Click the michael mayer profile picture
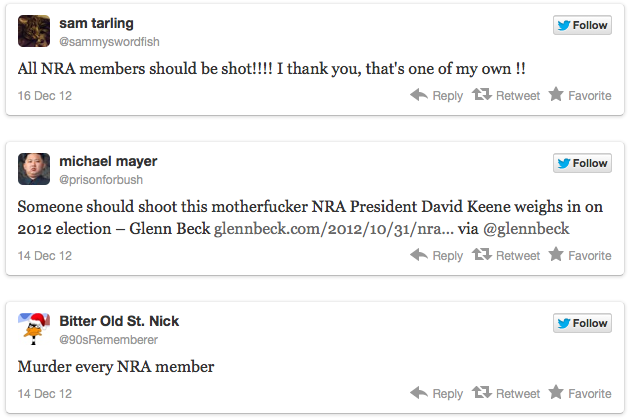 click(x=34, y=169)
